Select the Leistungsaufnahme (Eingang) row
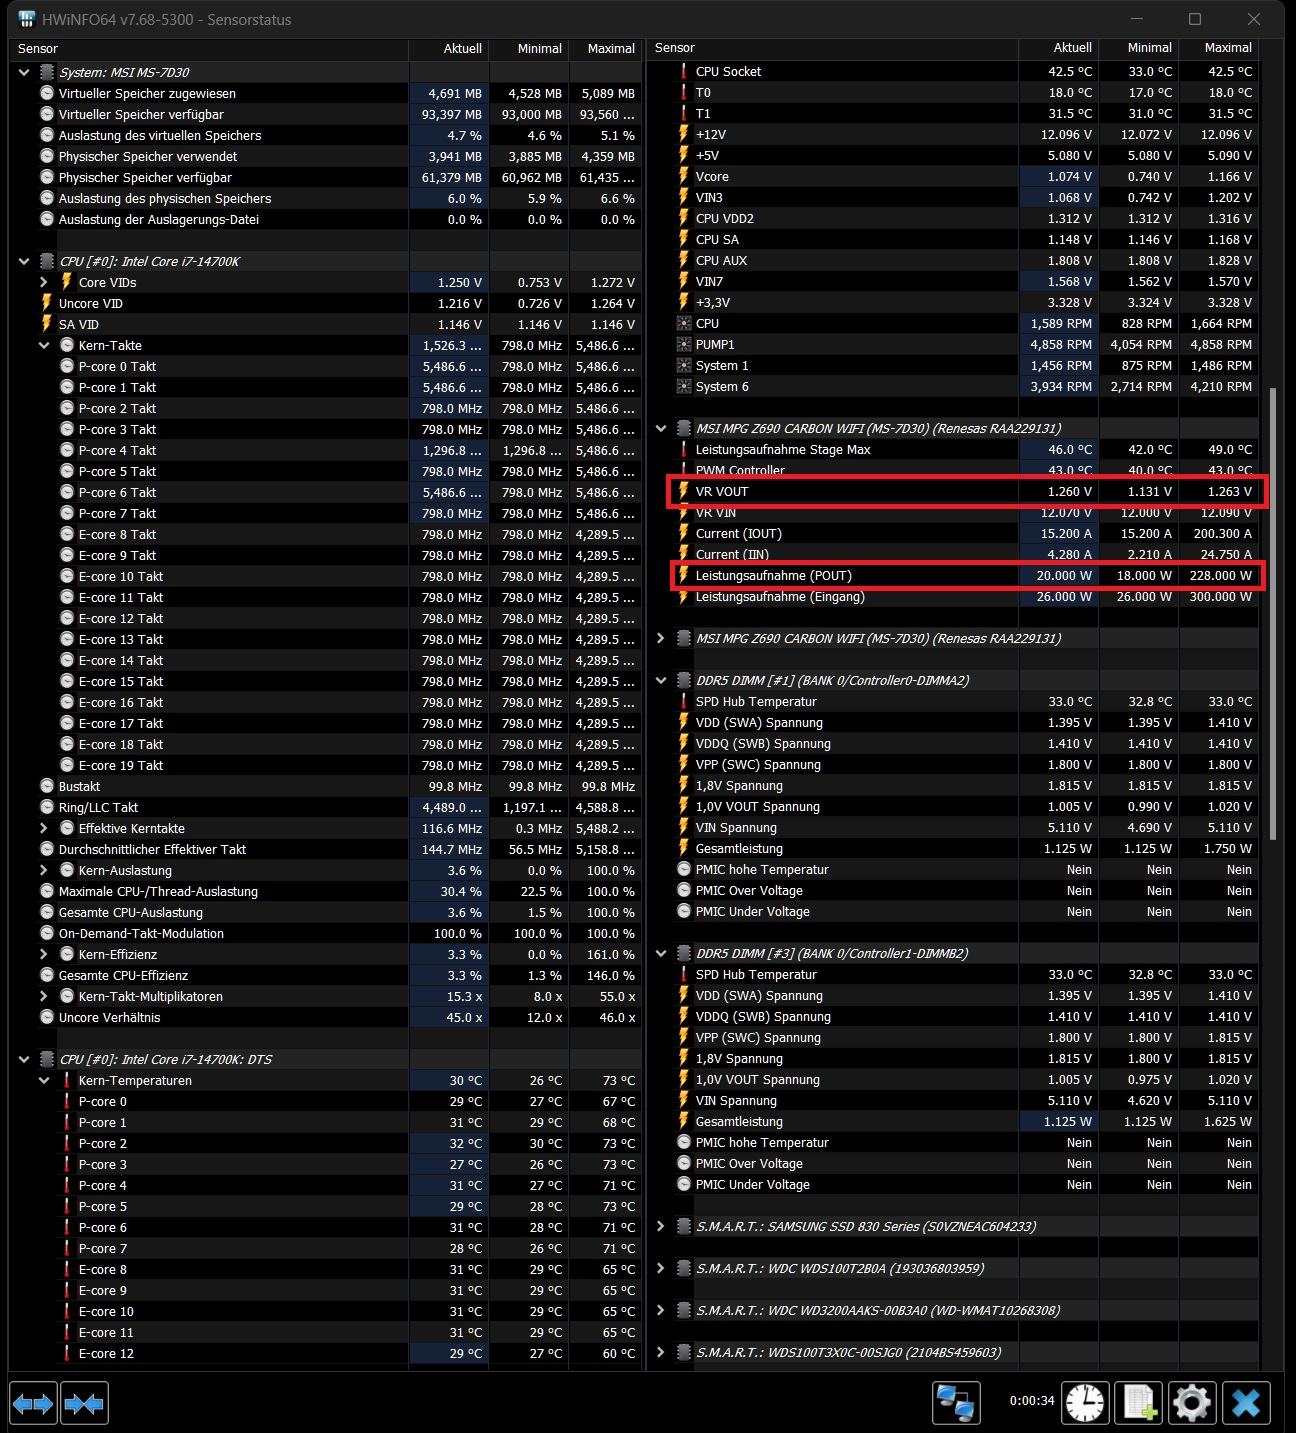Viewport: 1296px width, 1433px height. tap(964, 596)
